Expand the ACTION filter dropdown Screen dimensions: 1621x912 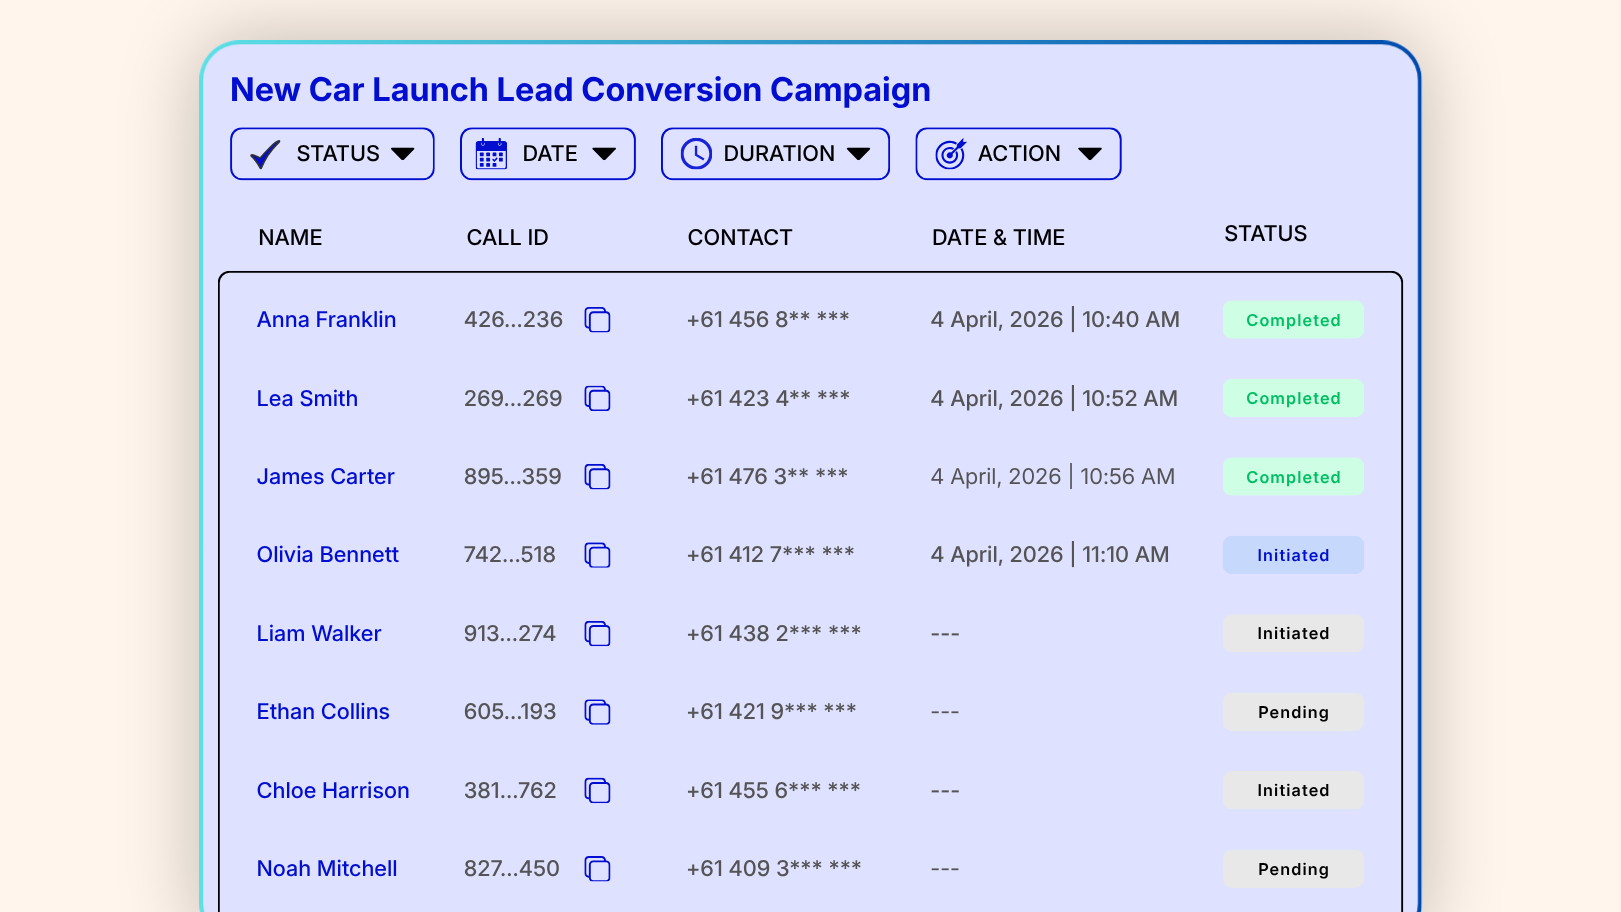1018,154
